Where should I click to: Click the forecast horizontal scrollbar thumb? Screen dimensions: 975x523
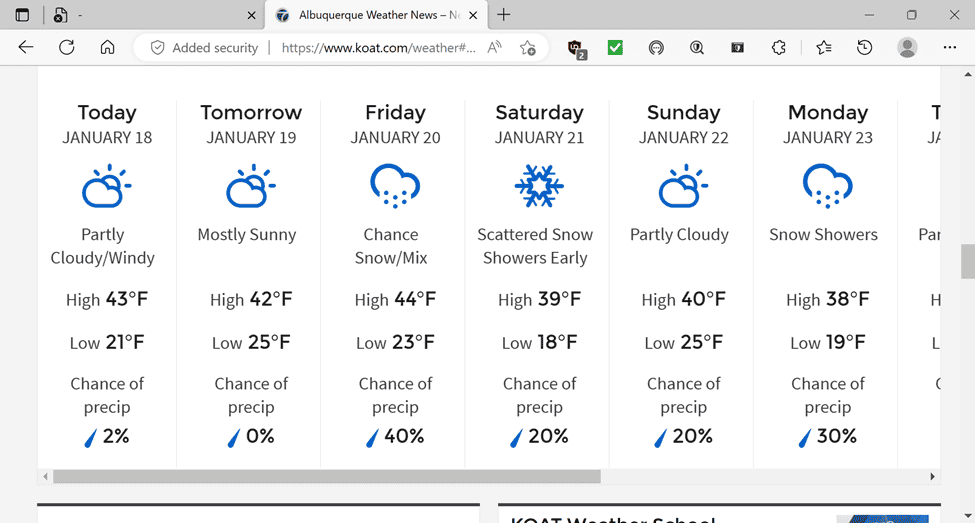[327, 476]
